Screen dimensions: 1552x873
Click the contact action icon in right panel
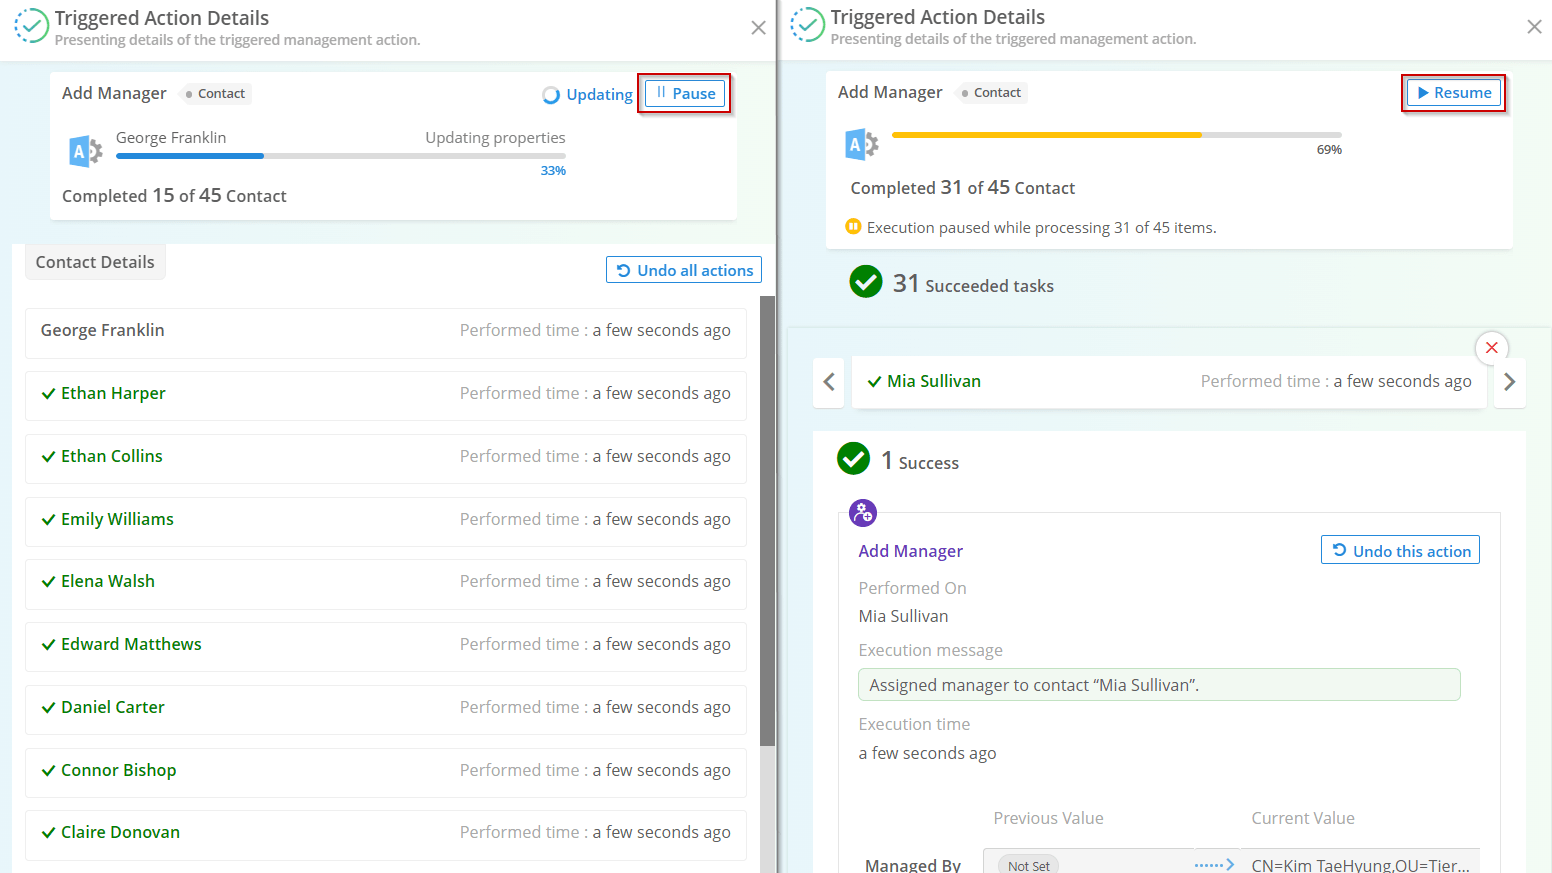point(862,145)
